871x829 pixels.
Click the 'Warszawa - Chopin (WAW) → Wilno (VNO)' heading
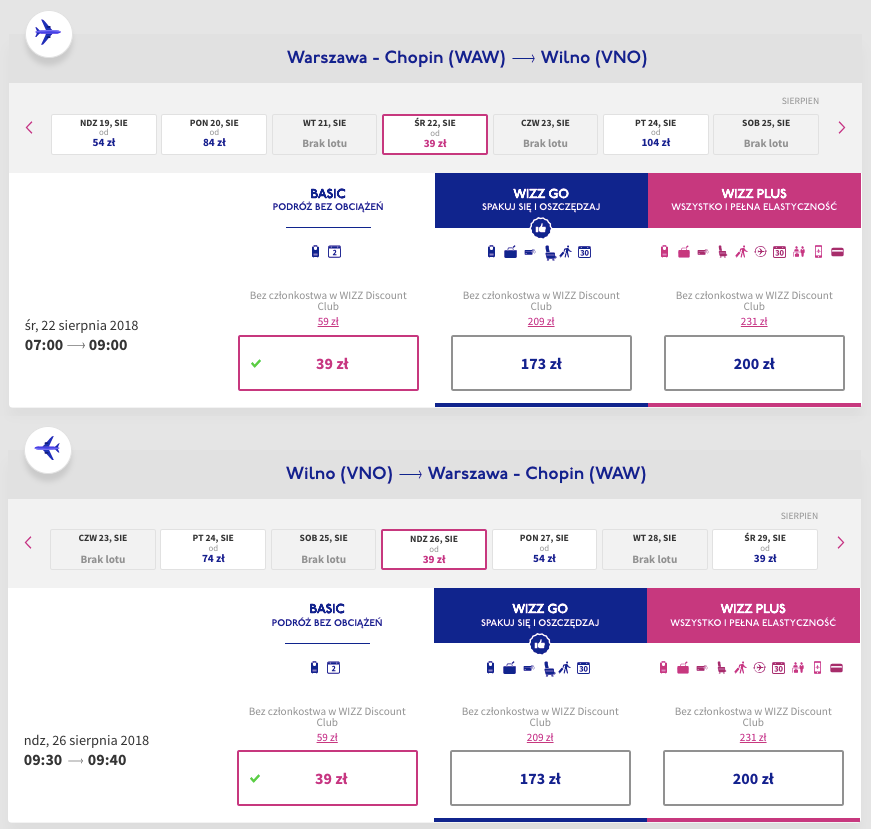pos(467,57)
